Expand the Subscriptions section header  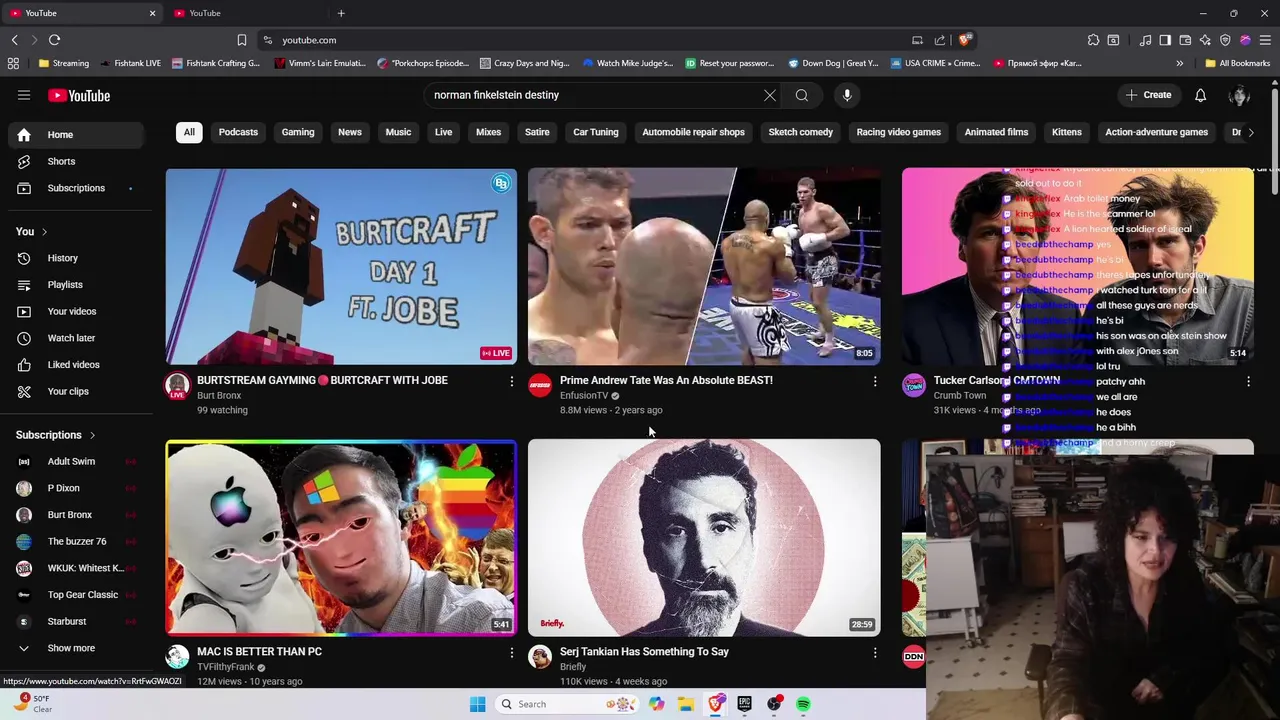56,435
